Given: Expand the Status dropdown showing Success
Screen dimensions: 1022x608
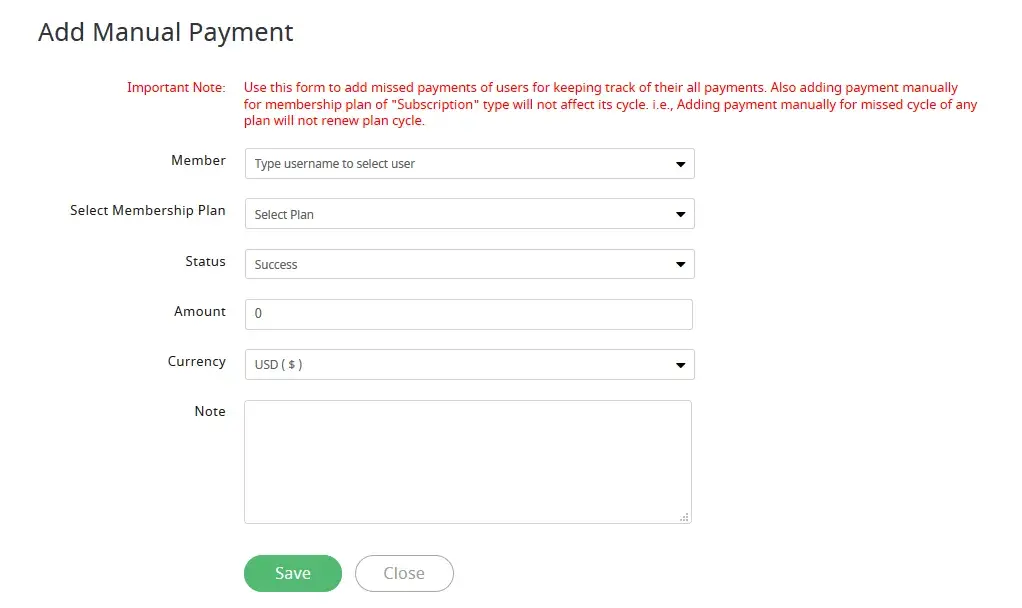Looking at the screenshot, I should click(460, 264).
